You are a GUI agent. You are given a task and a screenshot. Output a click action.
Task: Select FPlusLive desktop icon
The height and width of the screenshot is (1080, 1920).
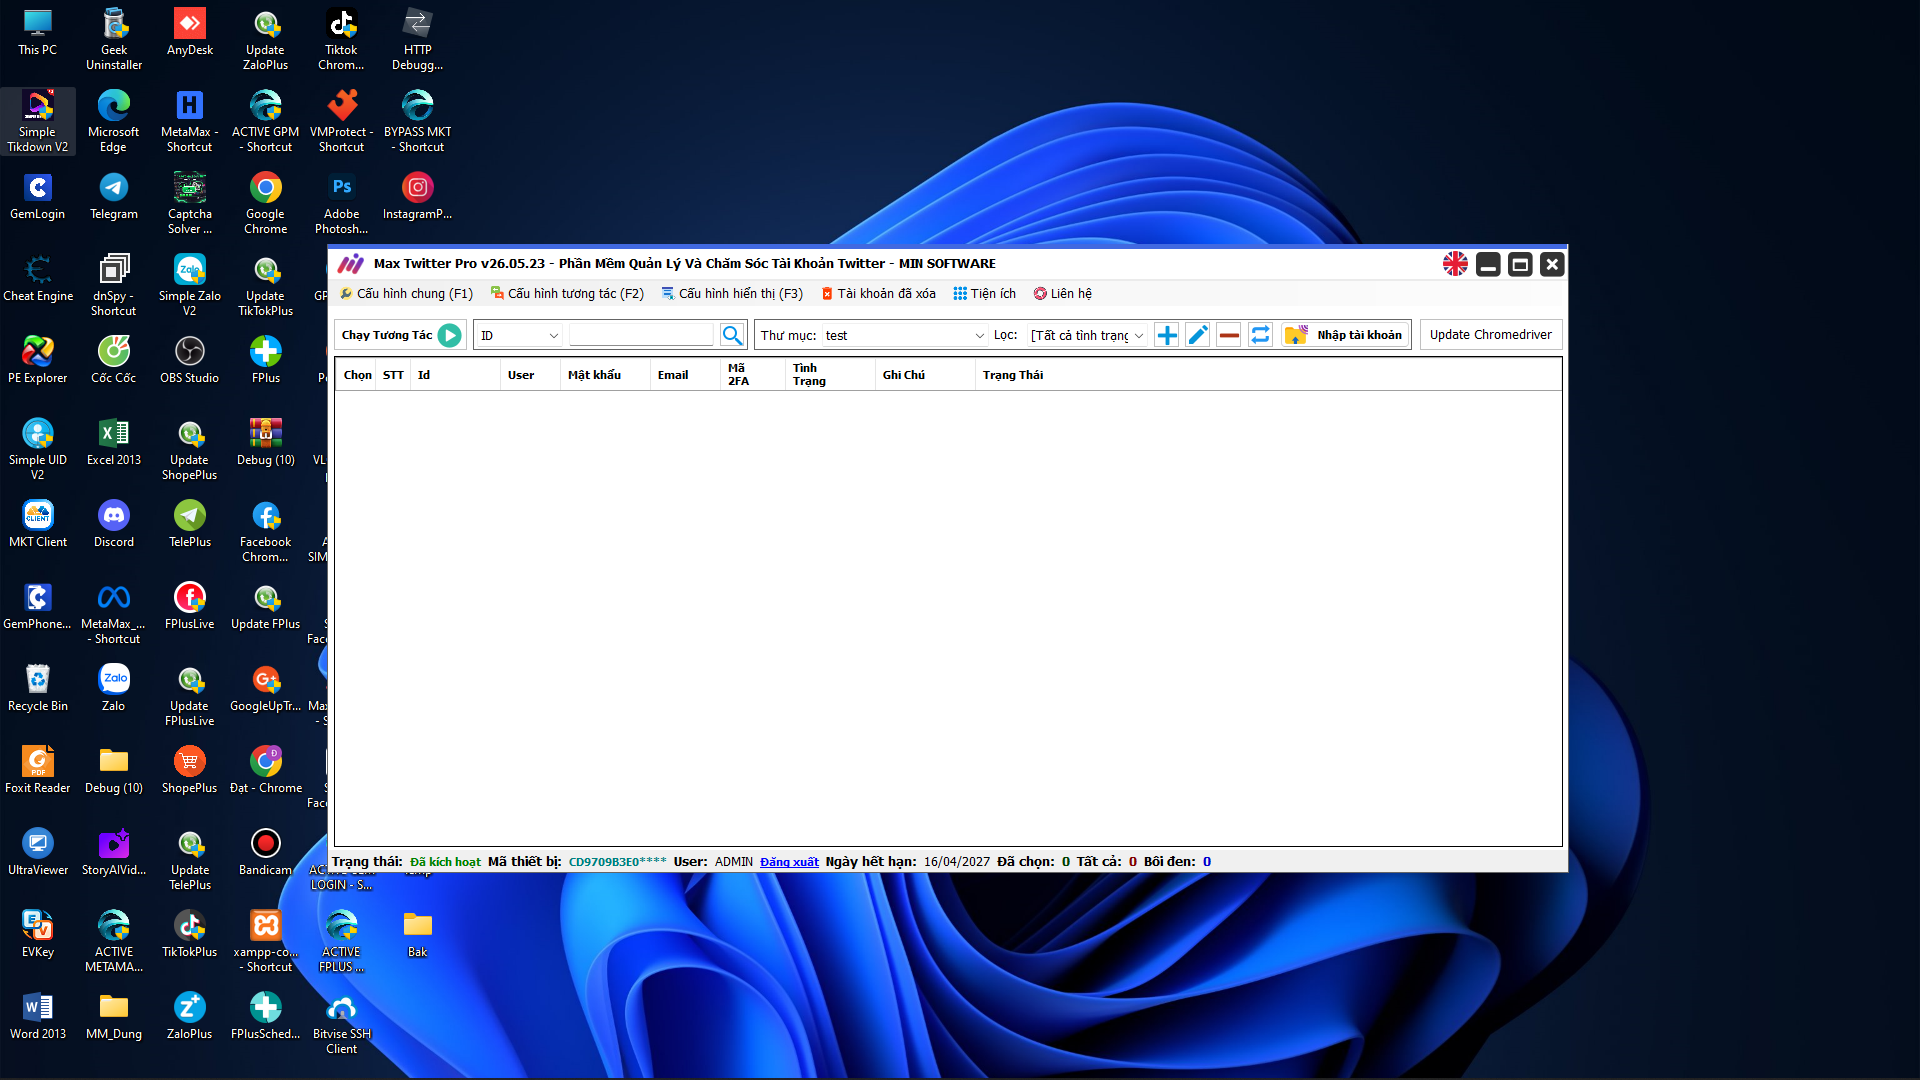190,606
